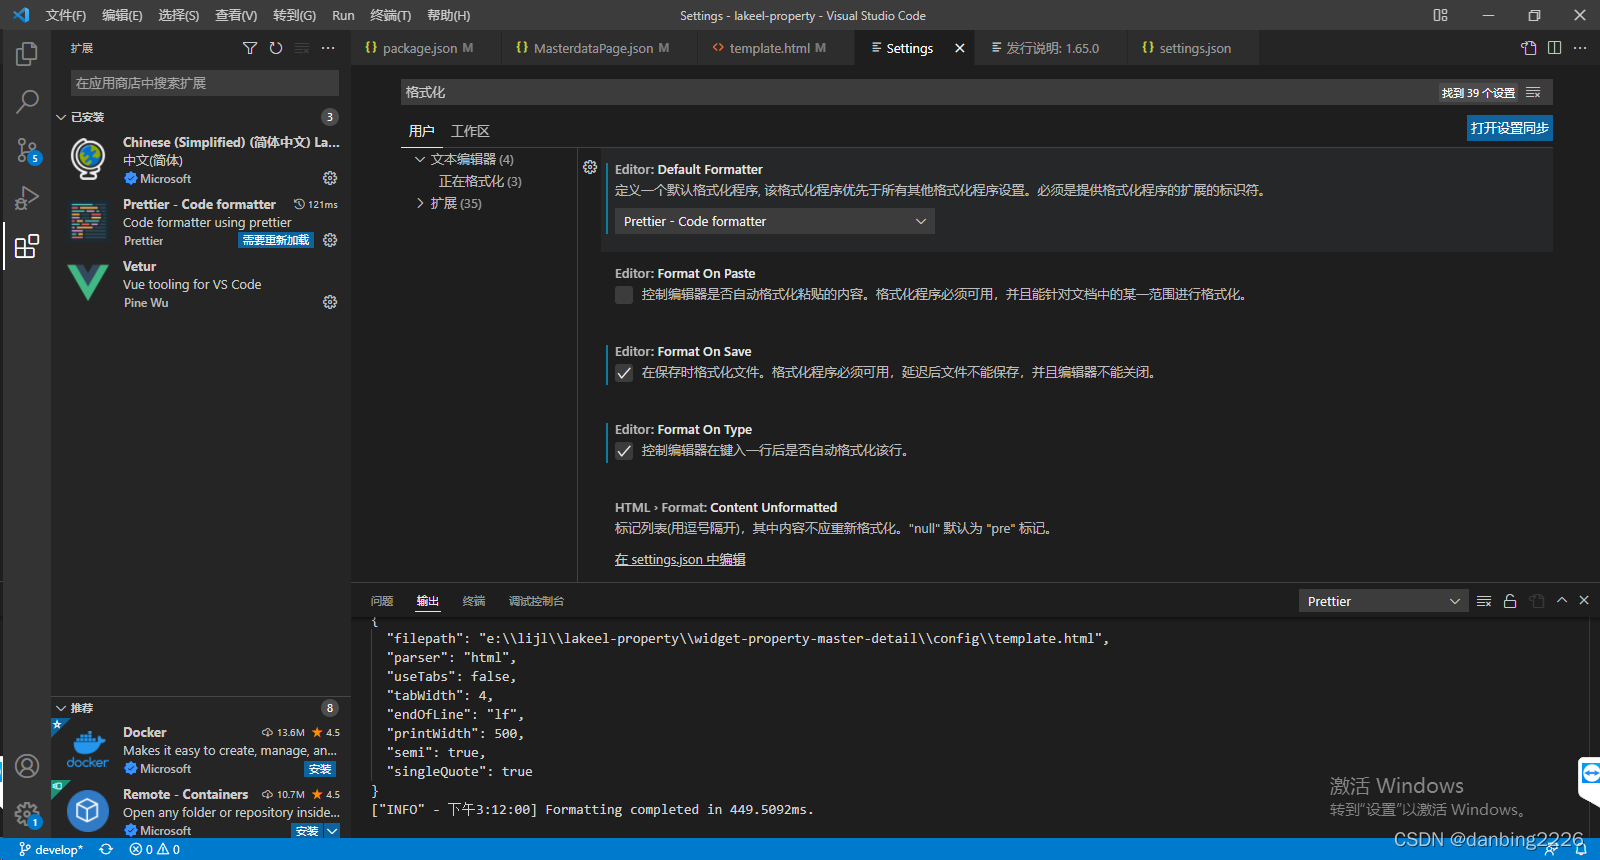Screen dimensions: 1600x860
Task: Split the editor to the right
Action: 1554,48
